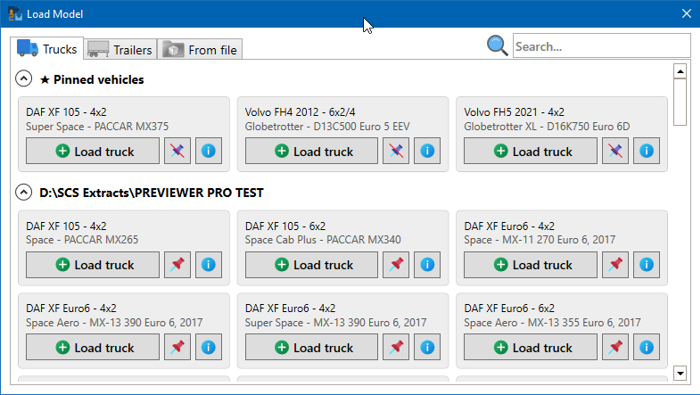This screenshot has width=700, height=395.
Task: Switch to the Trucks tab
Action: [47, 49]
